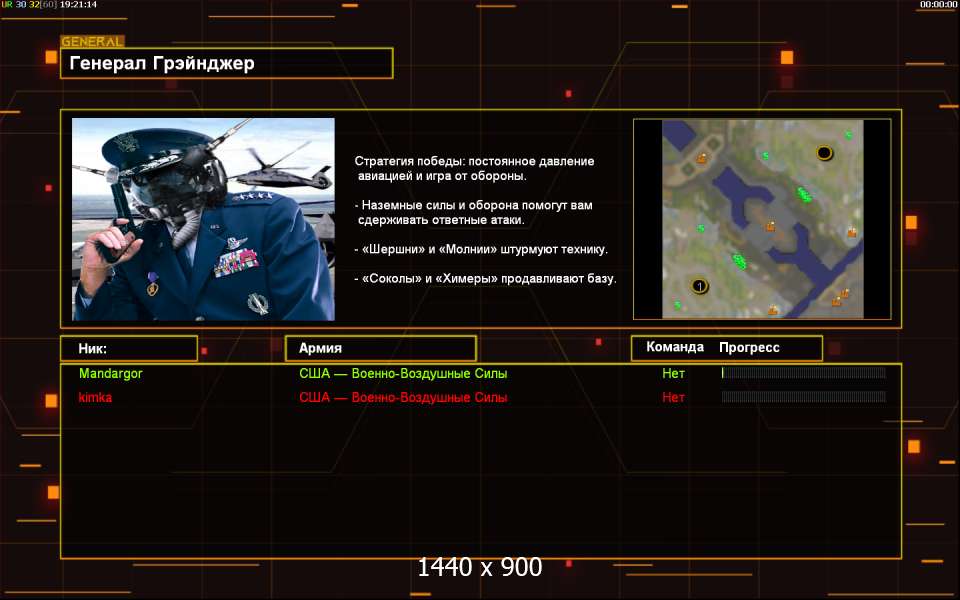
Task: Click the "Команда" column header
Action: click(675, 348)
